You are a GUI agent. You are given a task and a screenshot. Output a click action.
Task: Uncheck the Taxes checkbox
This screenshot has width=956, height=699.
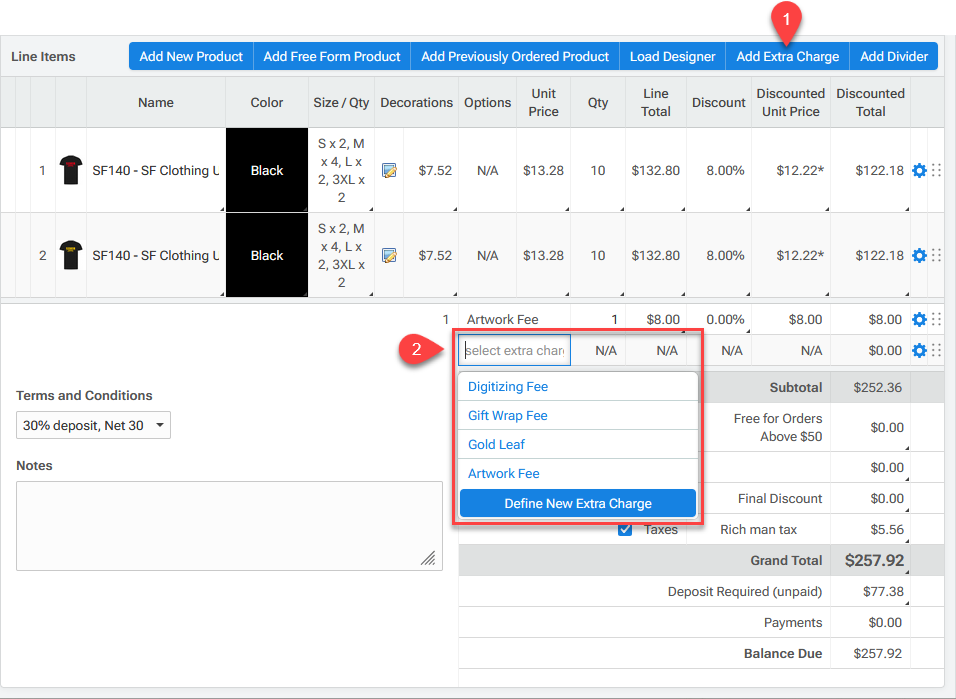(625, 529)
